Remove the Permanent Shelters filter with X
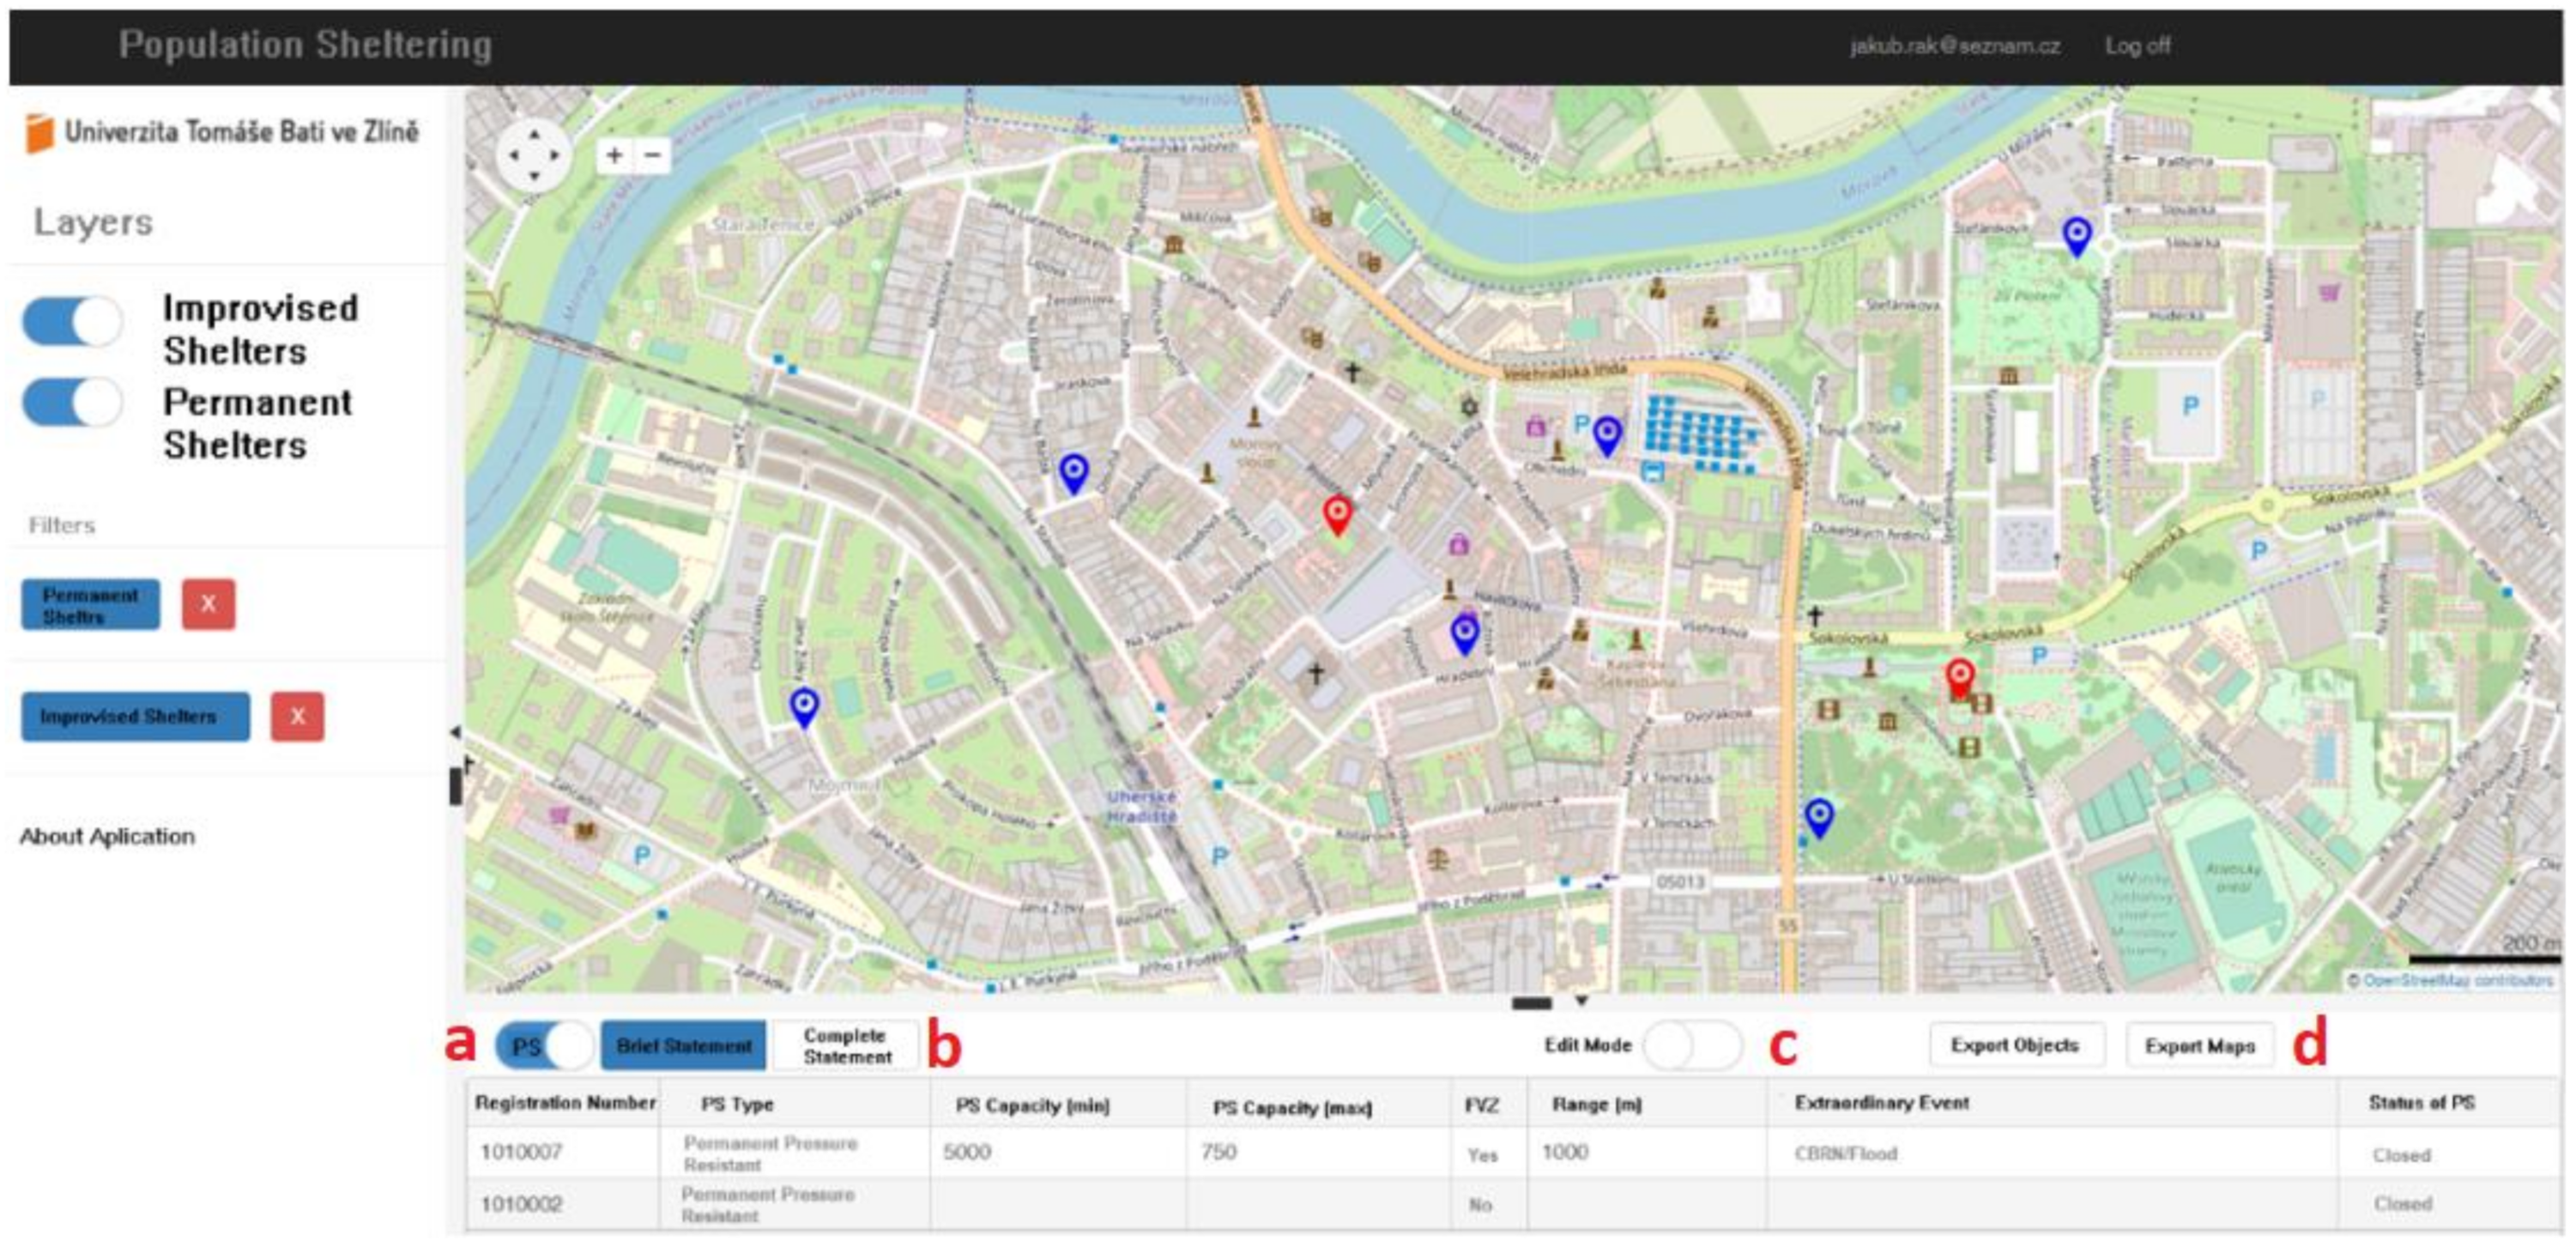The width and height of the screenshot is (2576, 1241). (x=208, y=604)
